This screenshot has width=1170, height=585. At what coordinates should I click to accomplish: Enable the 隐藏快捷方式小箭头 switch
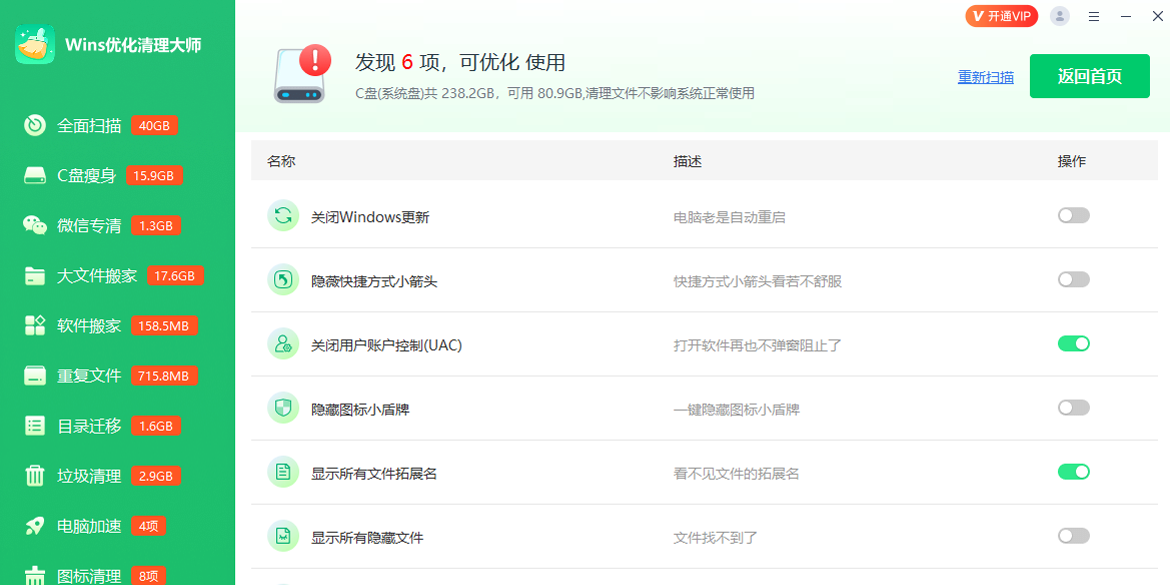point(1073,279)
